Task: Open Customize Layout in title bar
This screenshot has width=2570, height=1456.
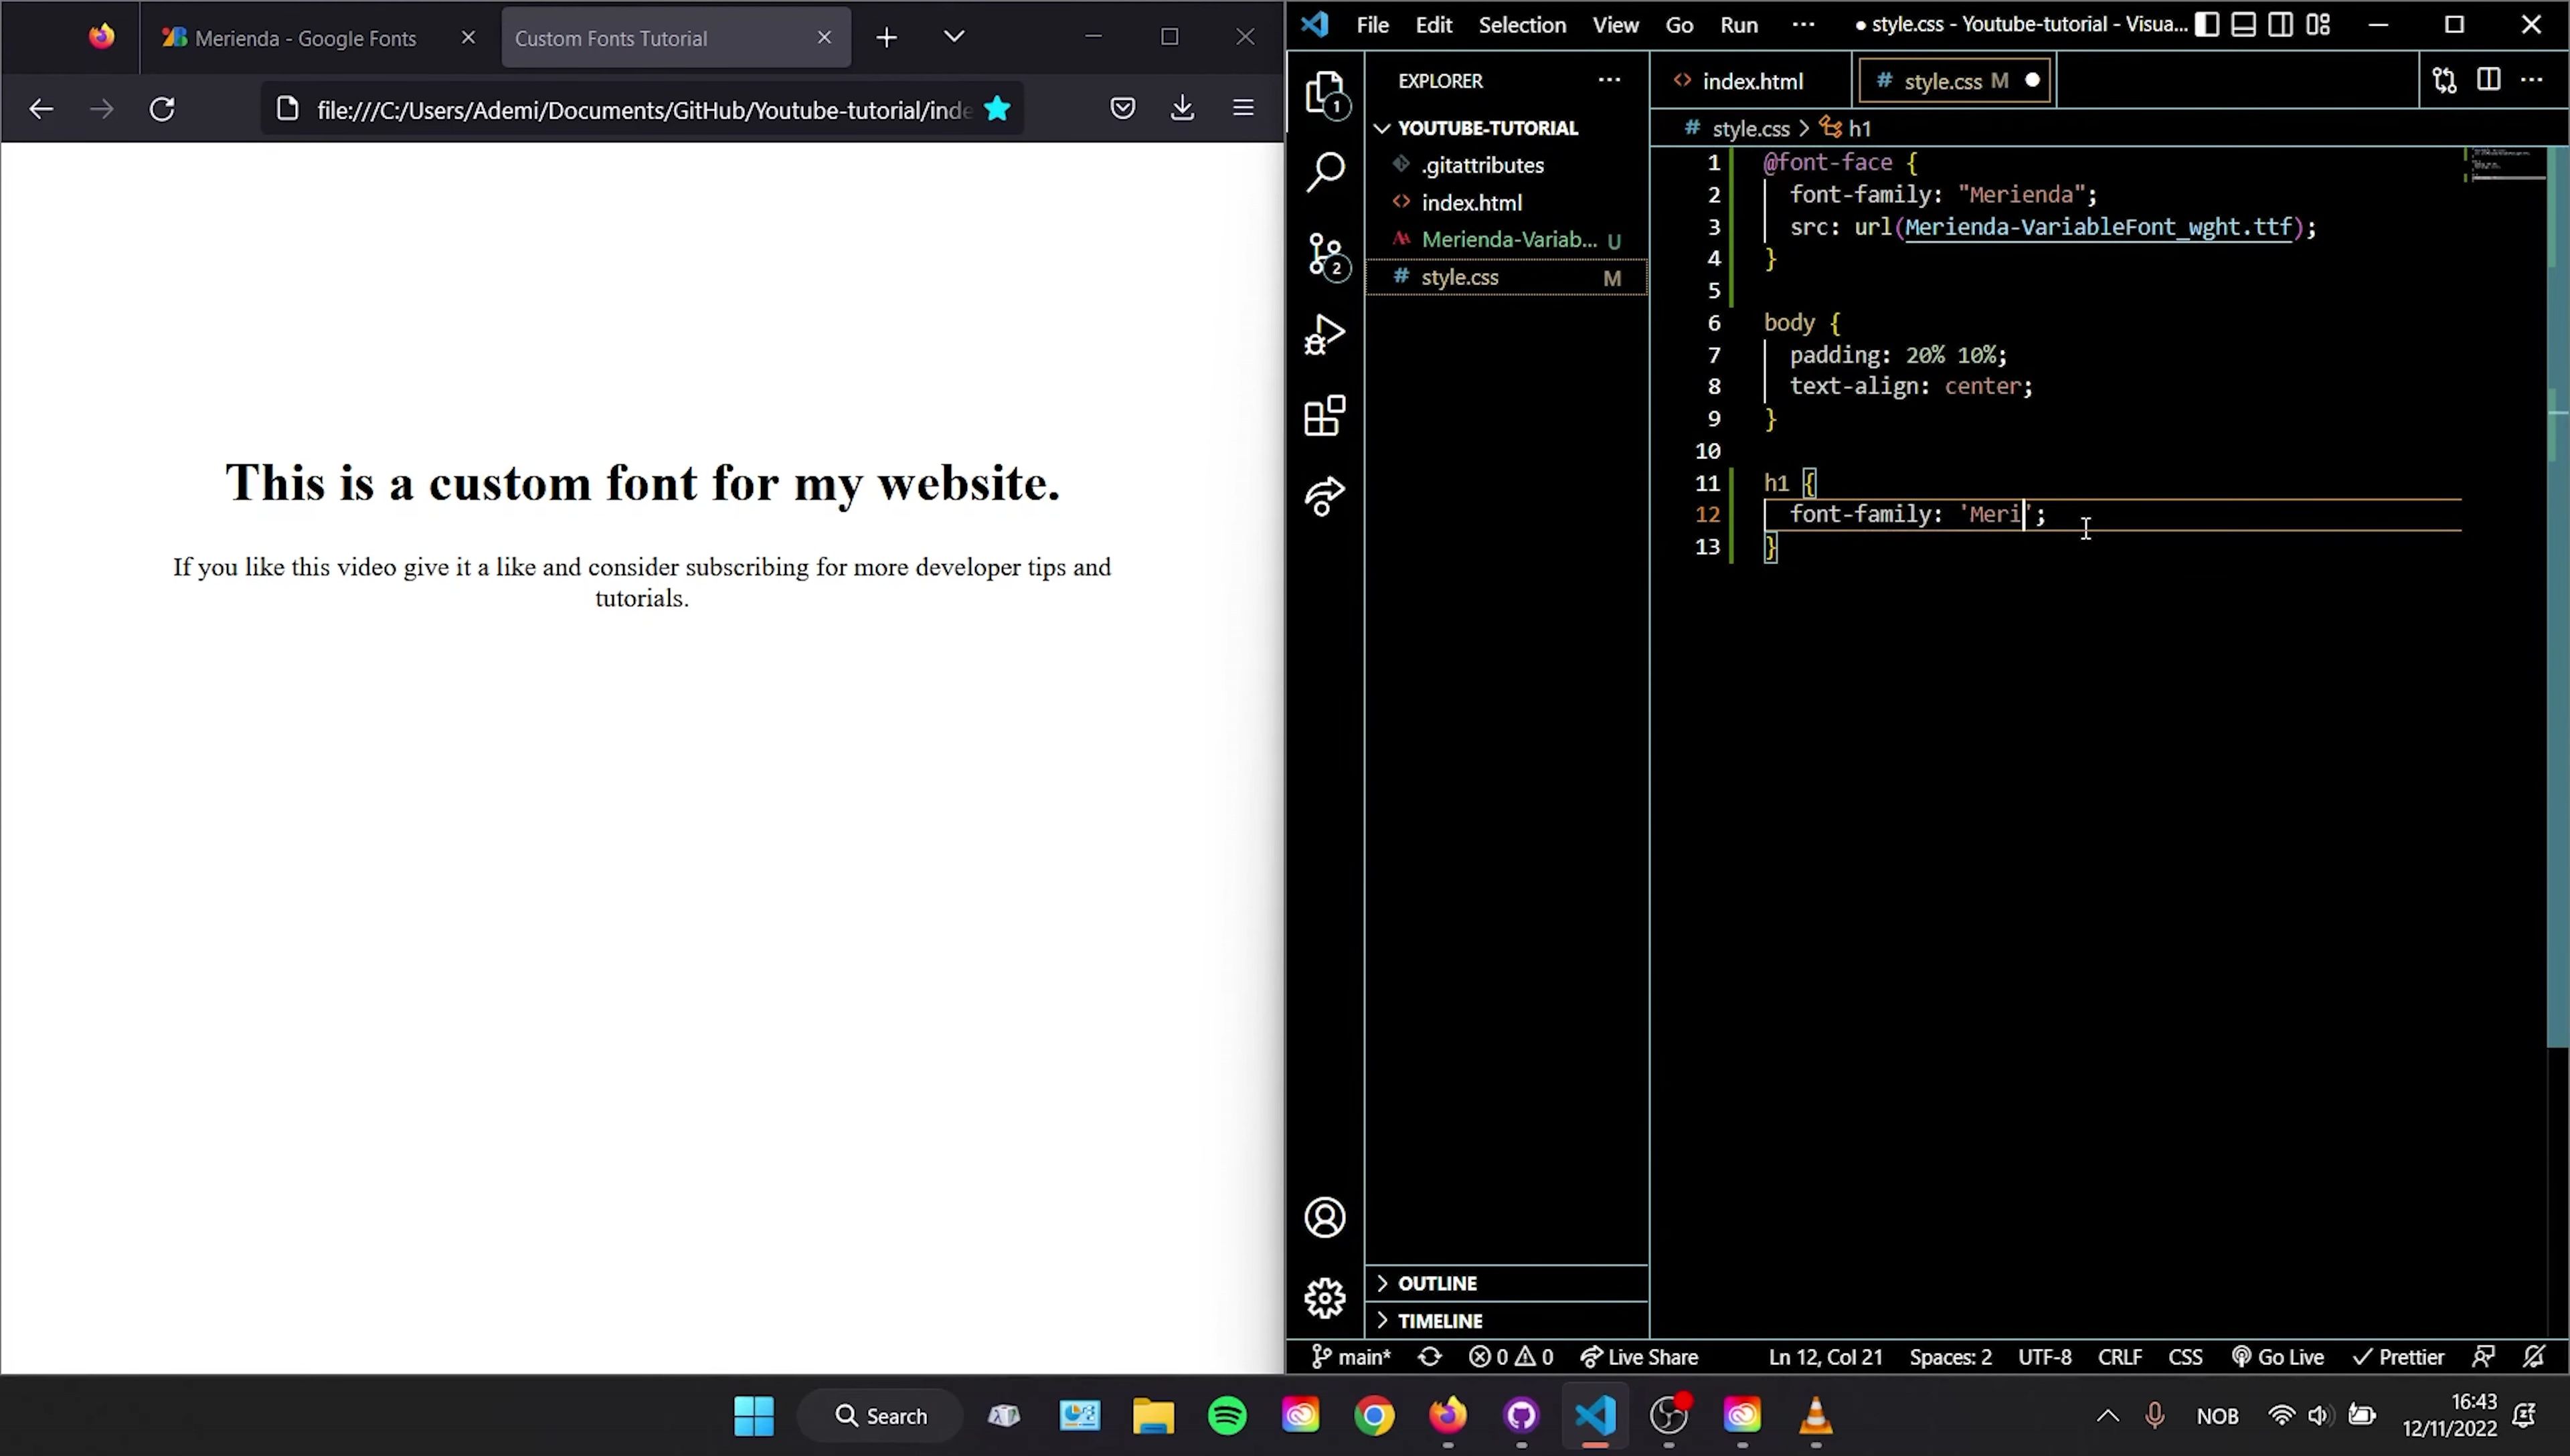Action: pyautogui.click(x=2318, y=25)
